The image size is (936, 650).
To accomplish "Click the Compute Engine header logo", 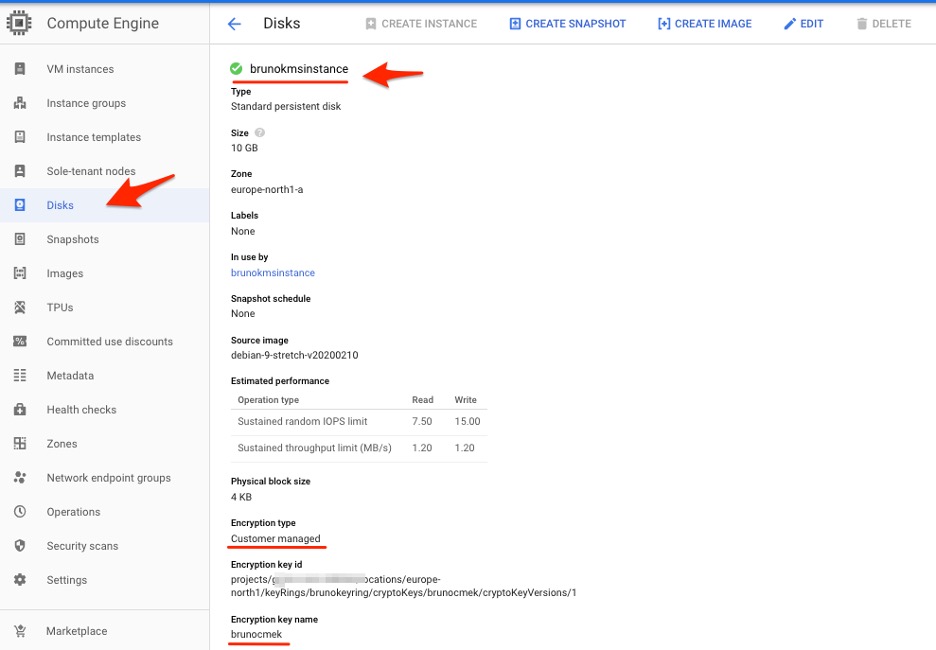I will pos(20,23).
